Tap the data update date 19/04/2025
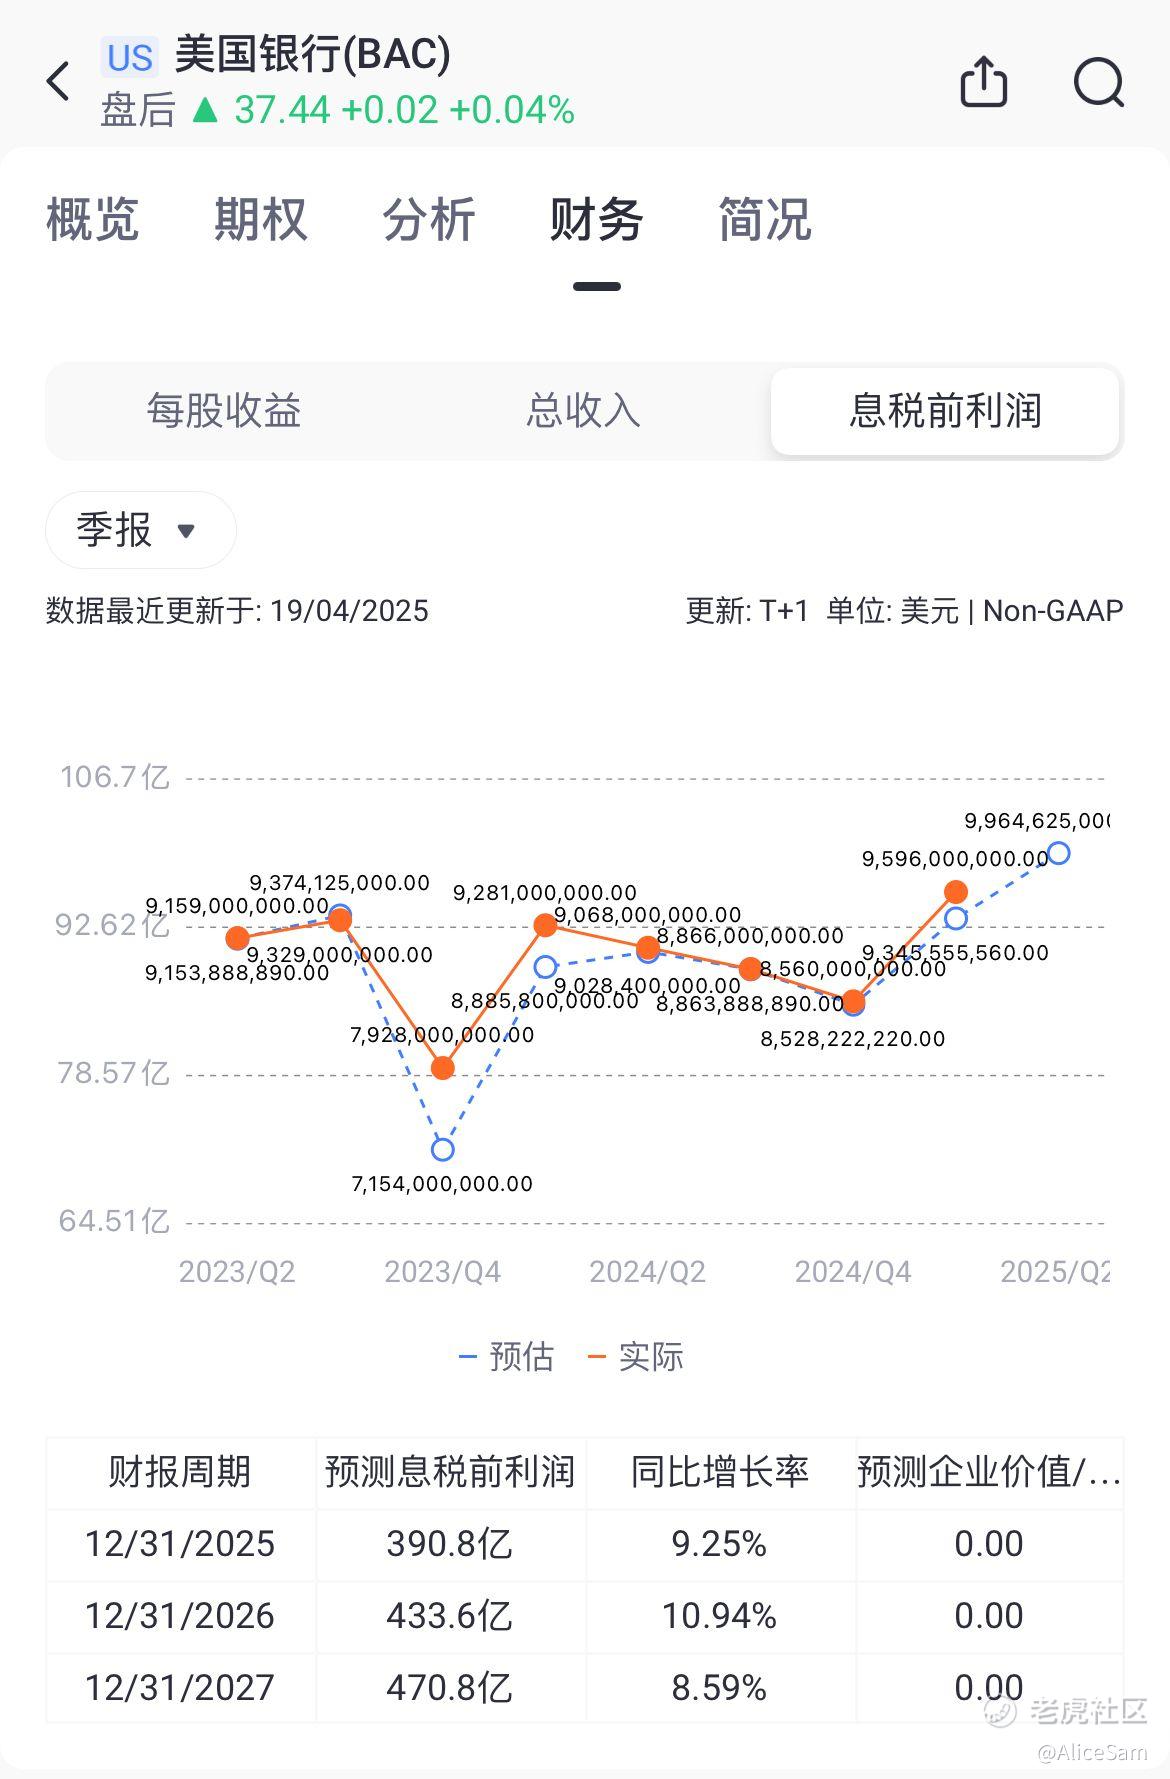 click(x=349, y=611)
